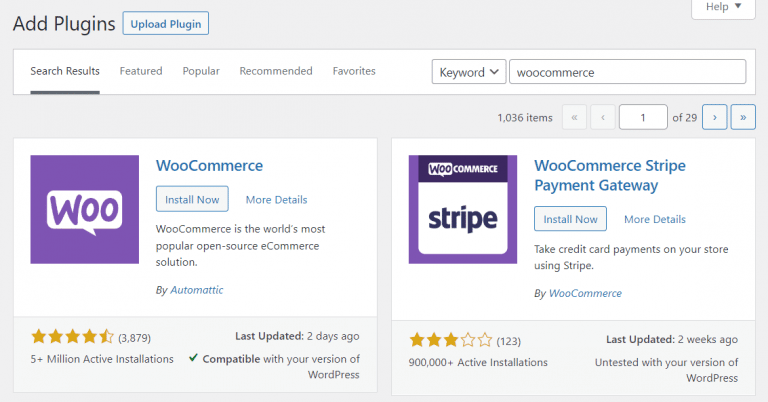Click the first page double-arrow button
This screenshot has height=402, width=768.
(x=575, y=117)
